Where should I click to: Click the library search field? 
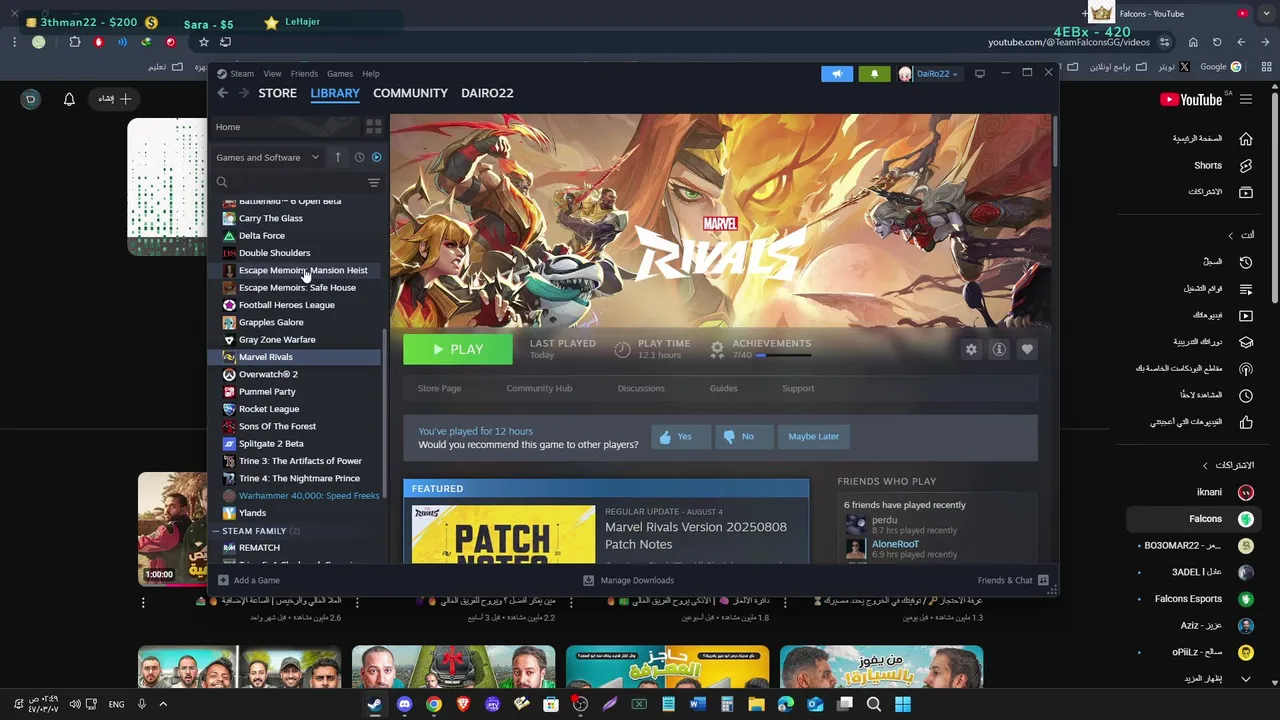288,182
